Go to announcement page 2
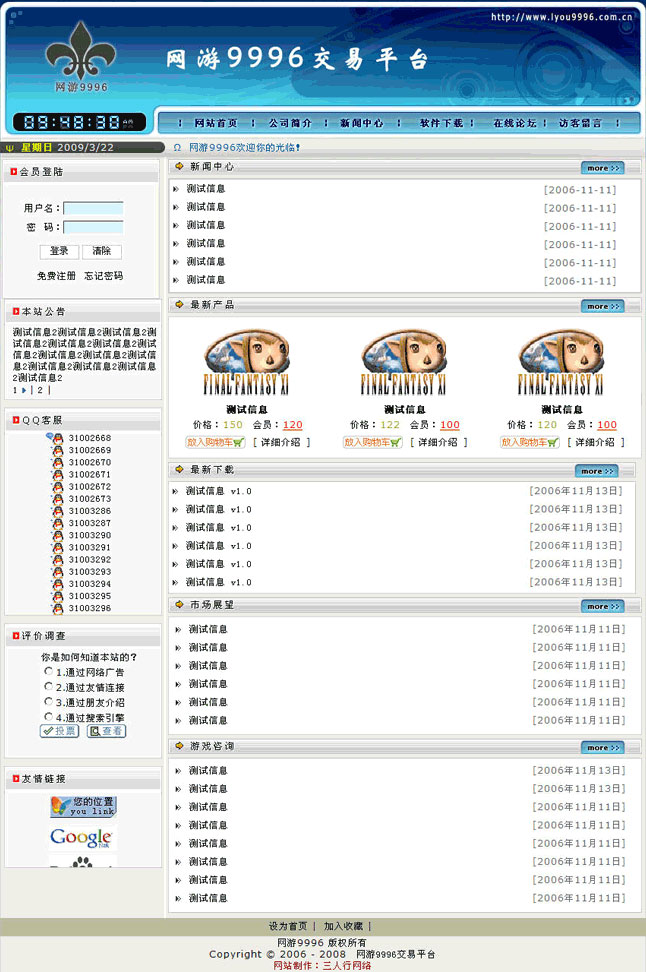646x972 pixels. click(40, 390)
